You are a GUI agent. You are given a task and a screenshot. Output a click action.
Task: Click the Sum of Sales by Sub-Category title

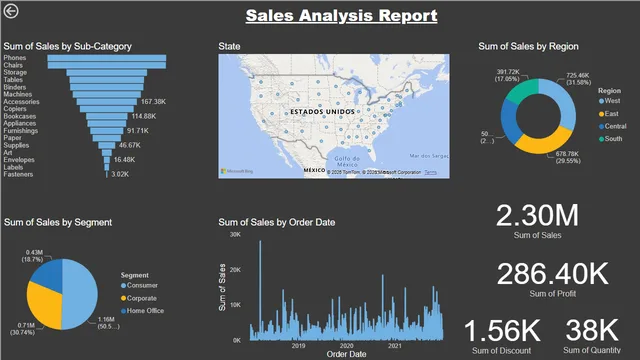[x=68, y=47]
